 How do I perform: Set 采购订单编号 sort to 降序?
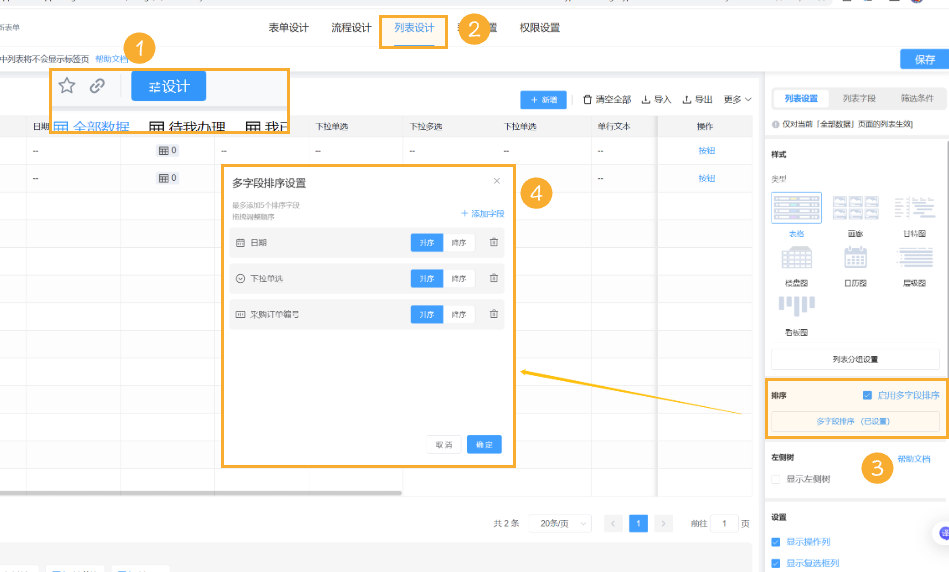(x=459, y=314)
